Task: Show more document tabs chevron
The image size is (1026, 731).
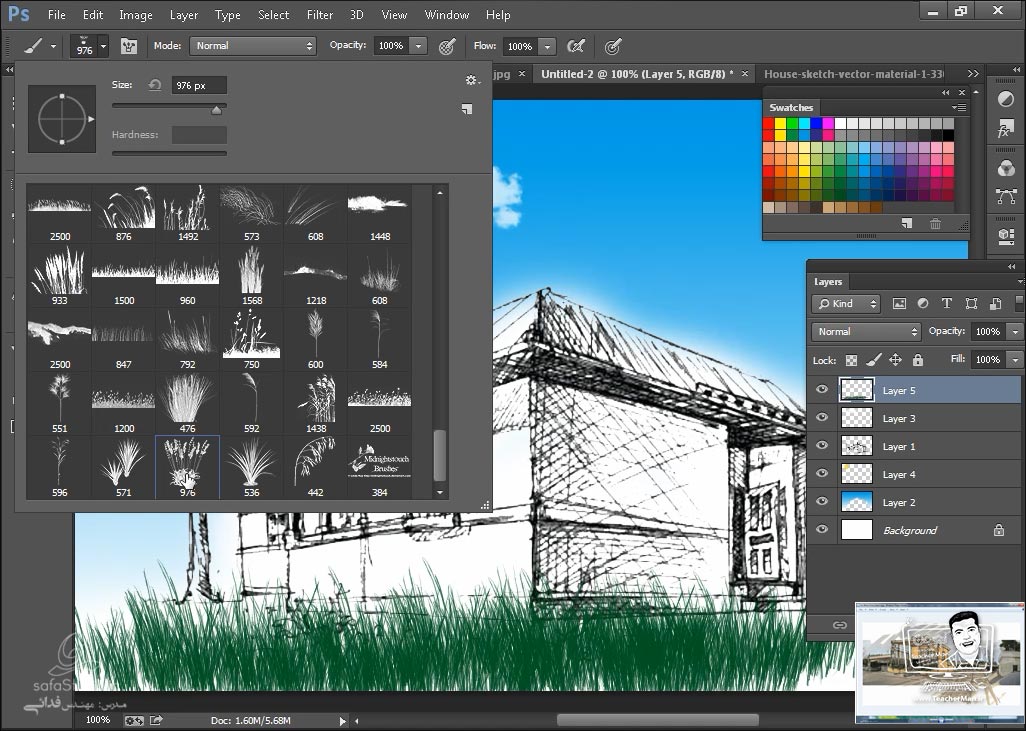Action: point(973,74)
